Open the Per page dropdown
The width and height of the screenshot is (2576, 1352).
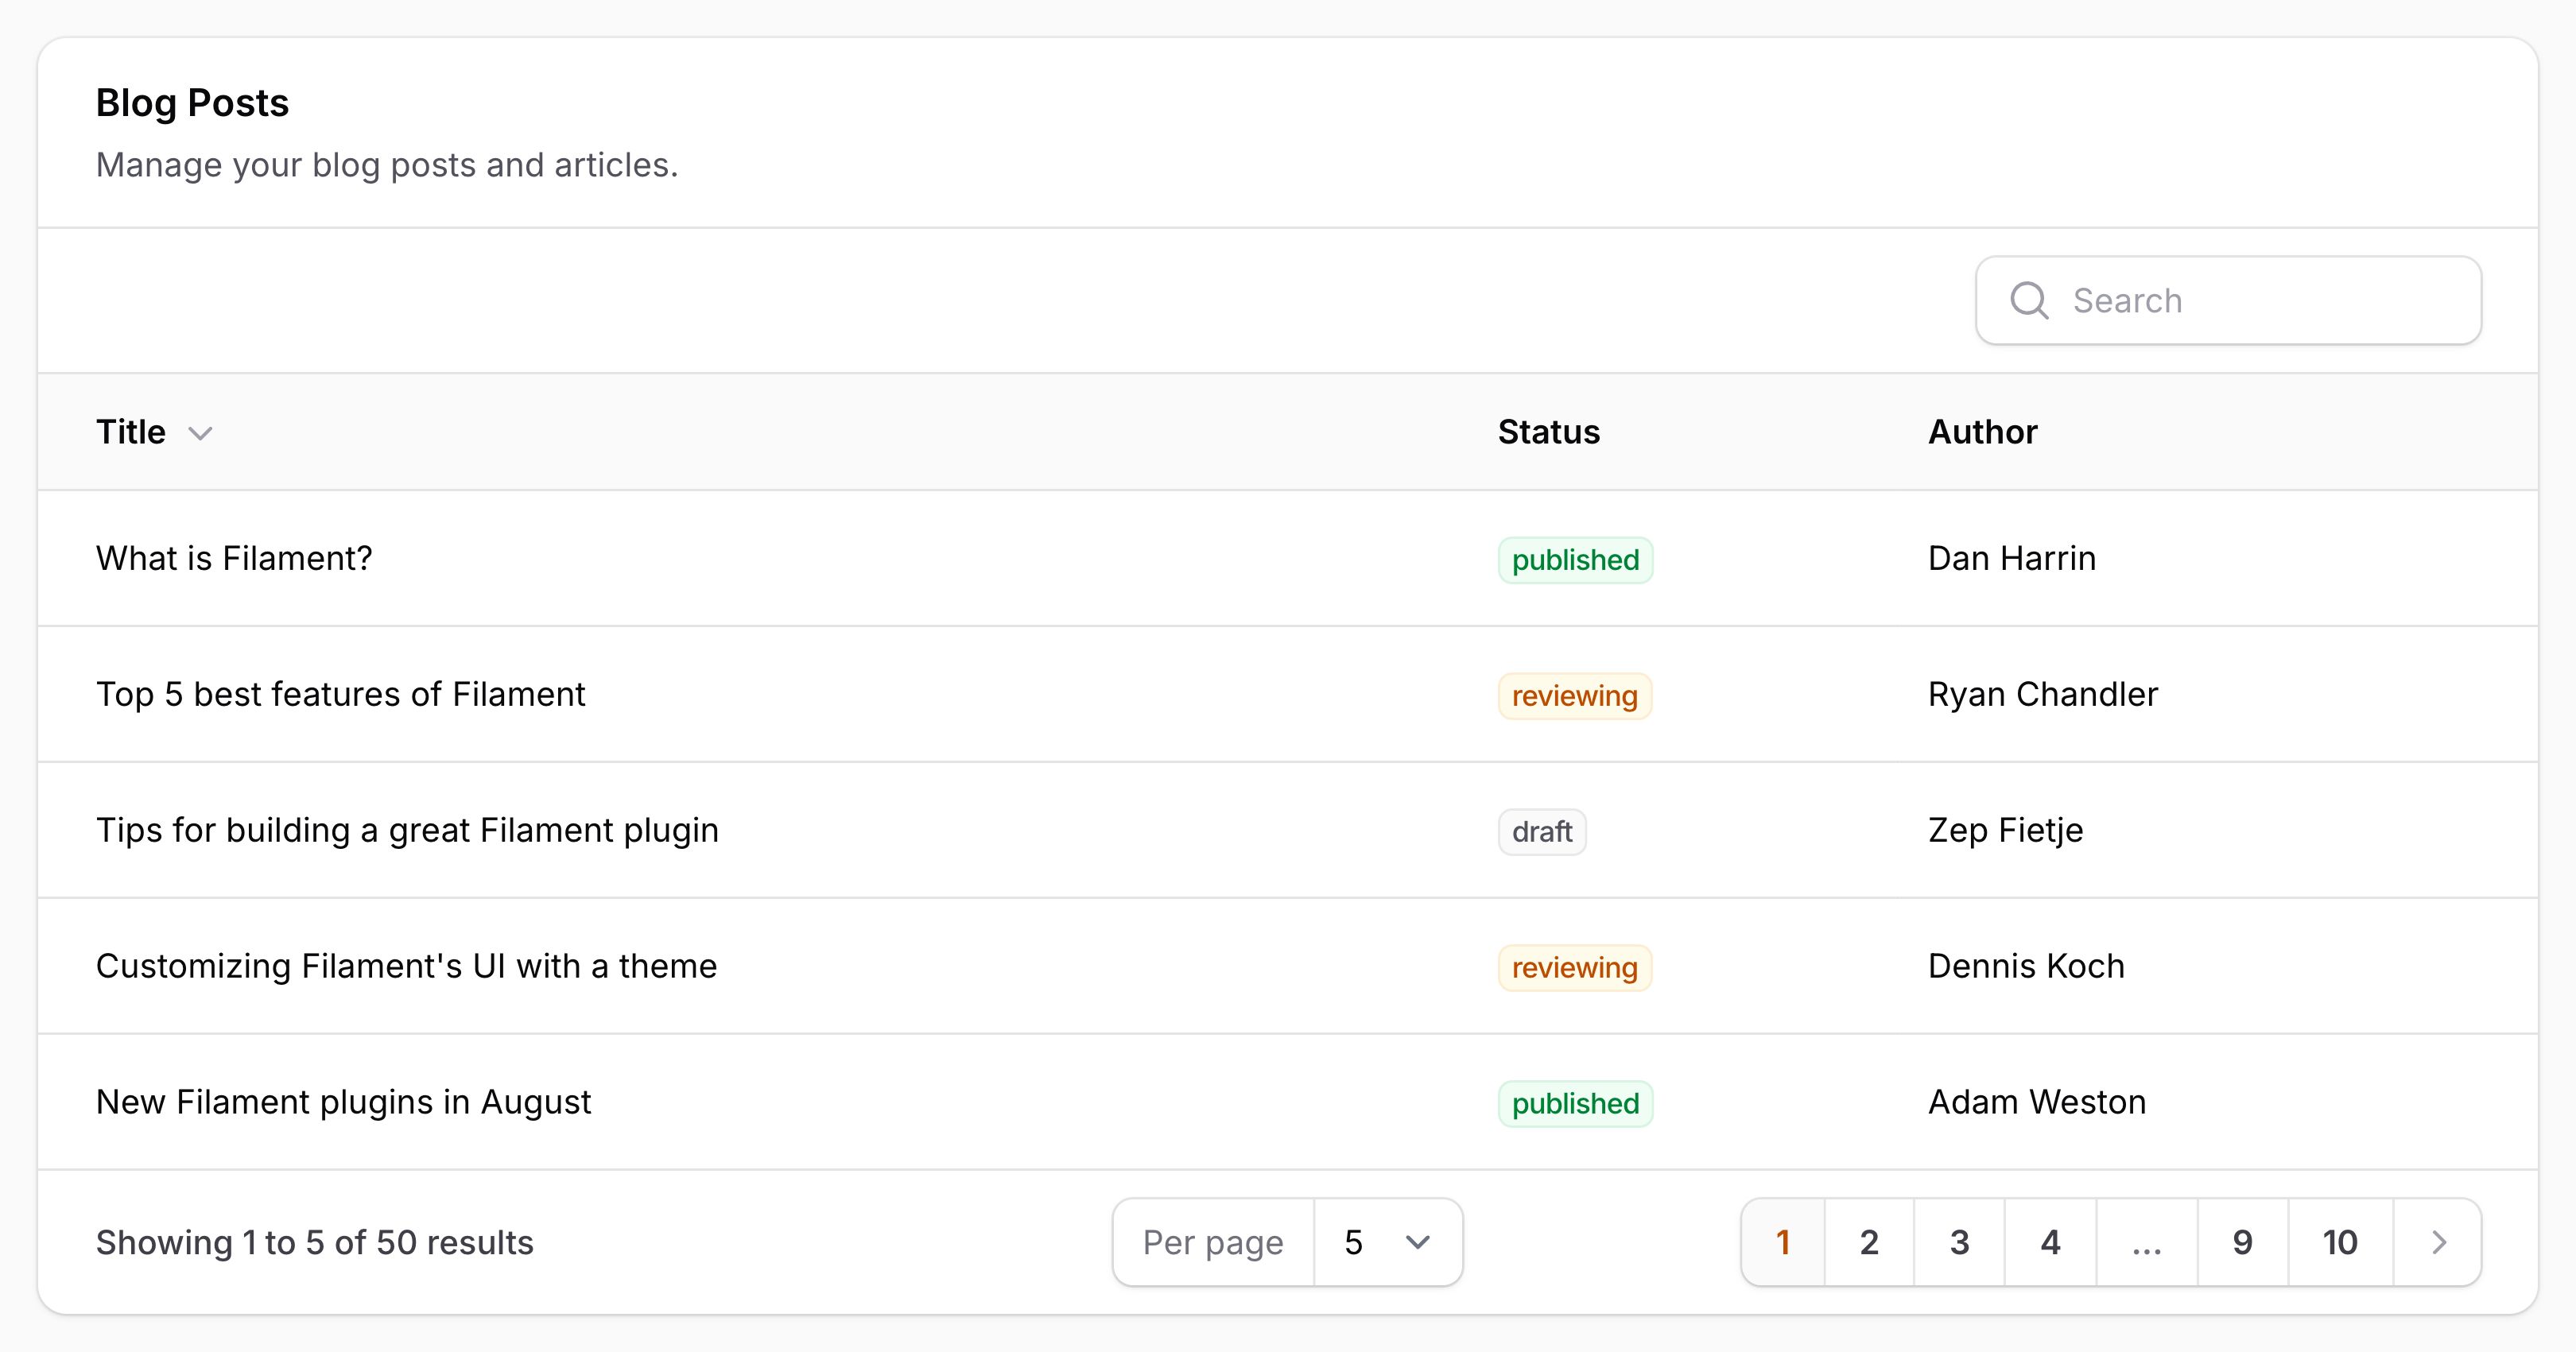coord(1388,1242)
